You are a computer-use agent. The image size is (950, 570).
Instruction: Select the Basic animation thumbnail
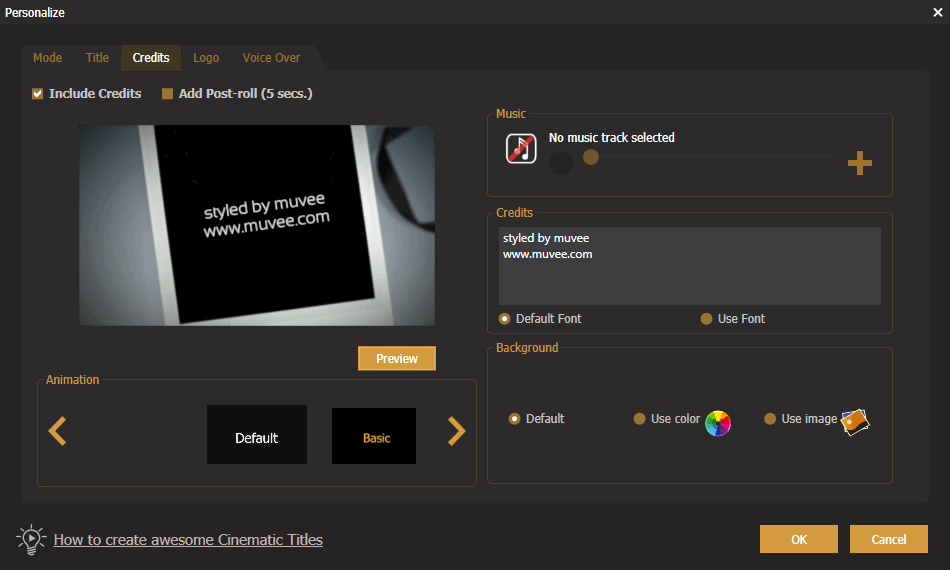point(374,436)
